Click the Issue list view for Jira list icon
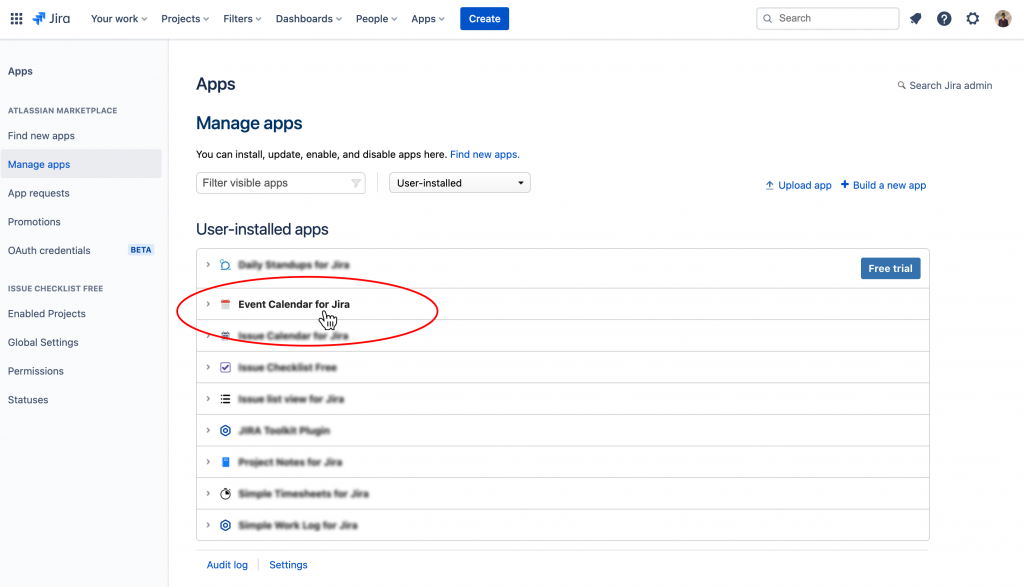 click(x=225, y=399)
